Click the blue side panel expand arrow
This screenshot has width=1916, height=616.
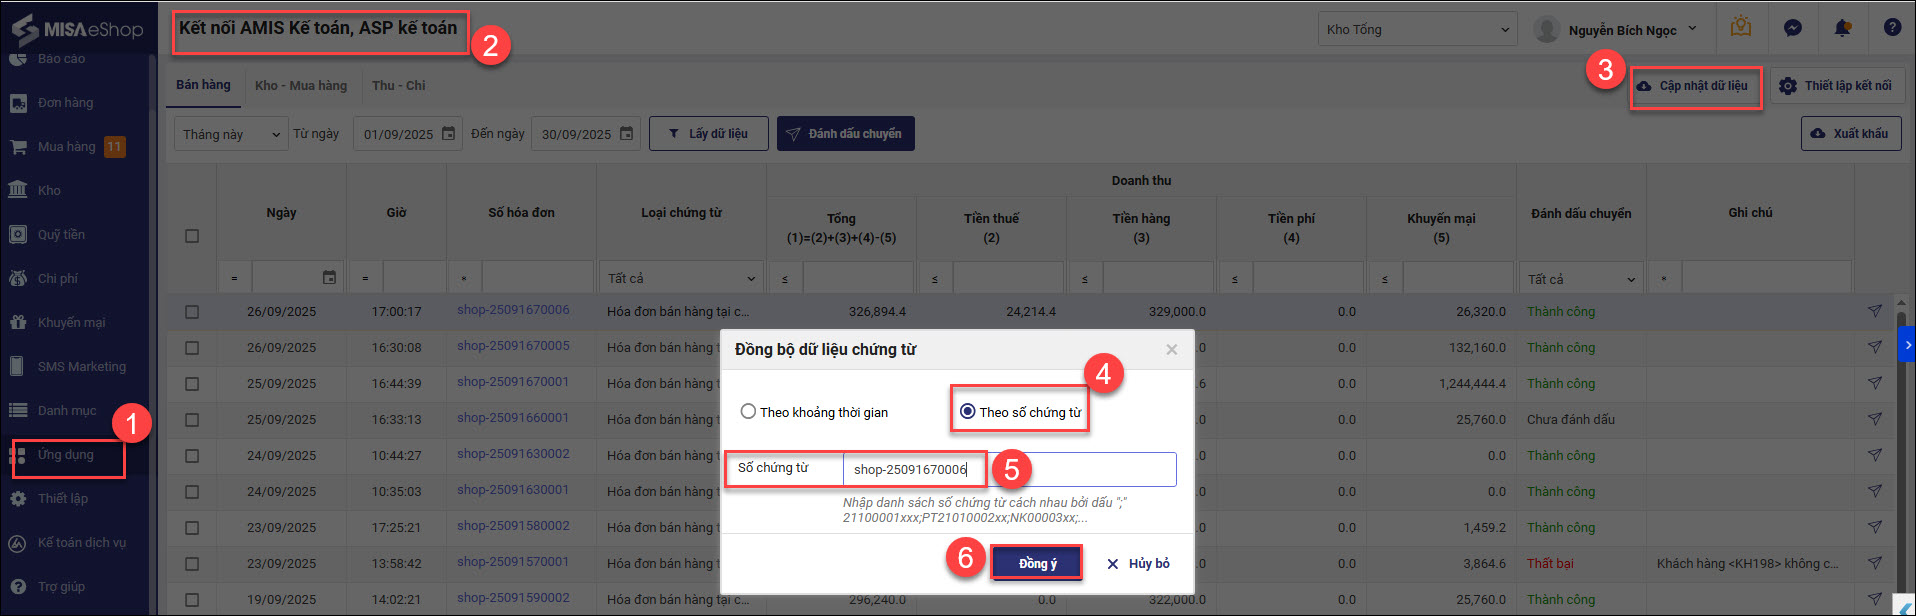(x=1906, y=344)
